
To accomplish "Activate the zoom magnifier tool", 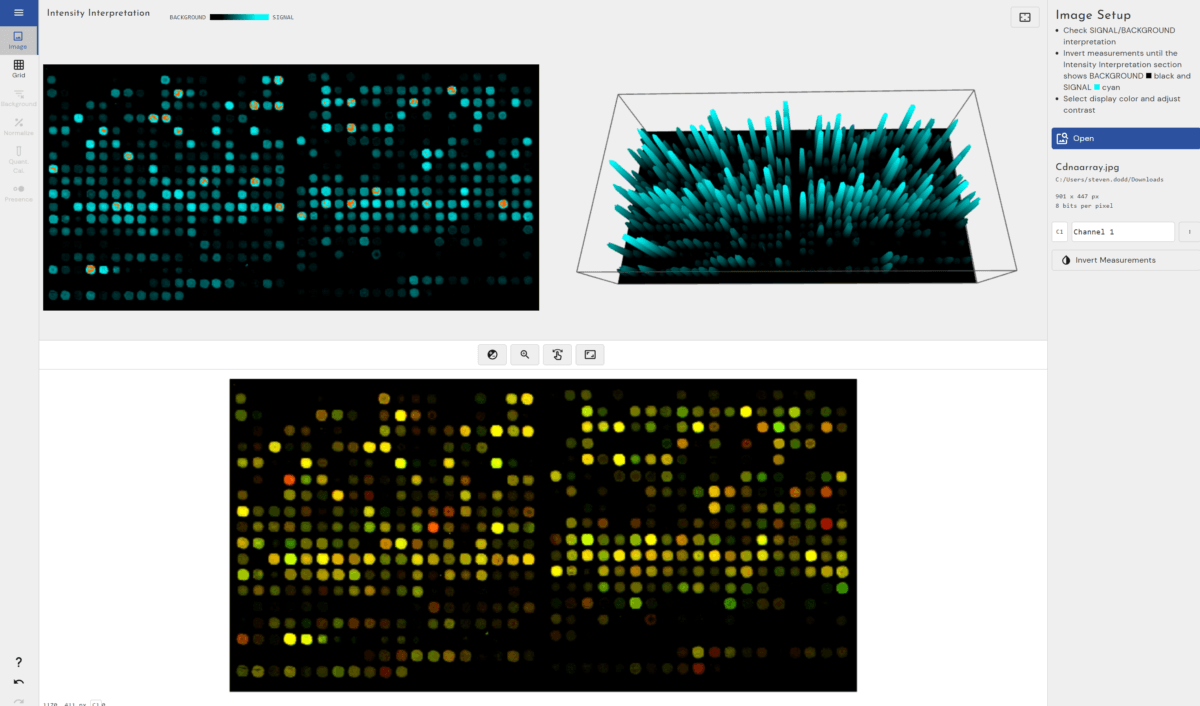I will pos(524,354).
